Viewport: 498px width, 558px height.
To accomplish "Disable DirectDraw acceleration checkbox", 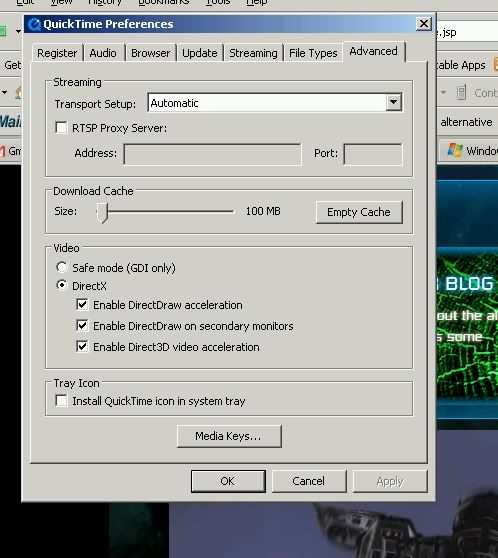I will pos(82,305).
